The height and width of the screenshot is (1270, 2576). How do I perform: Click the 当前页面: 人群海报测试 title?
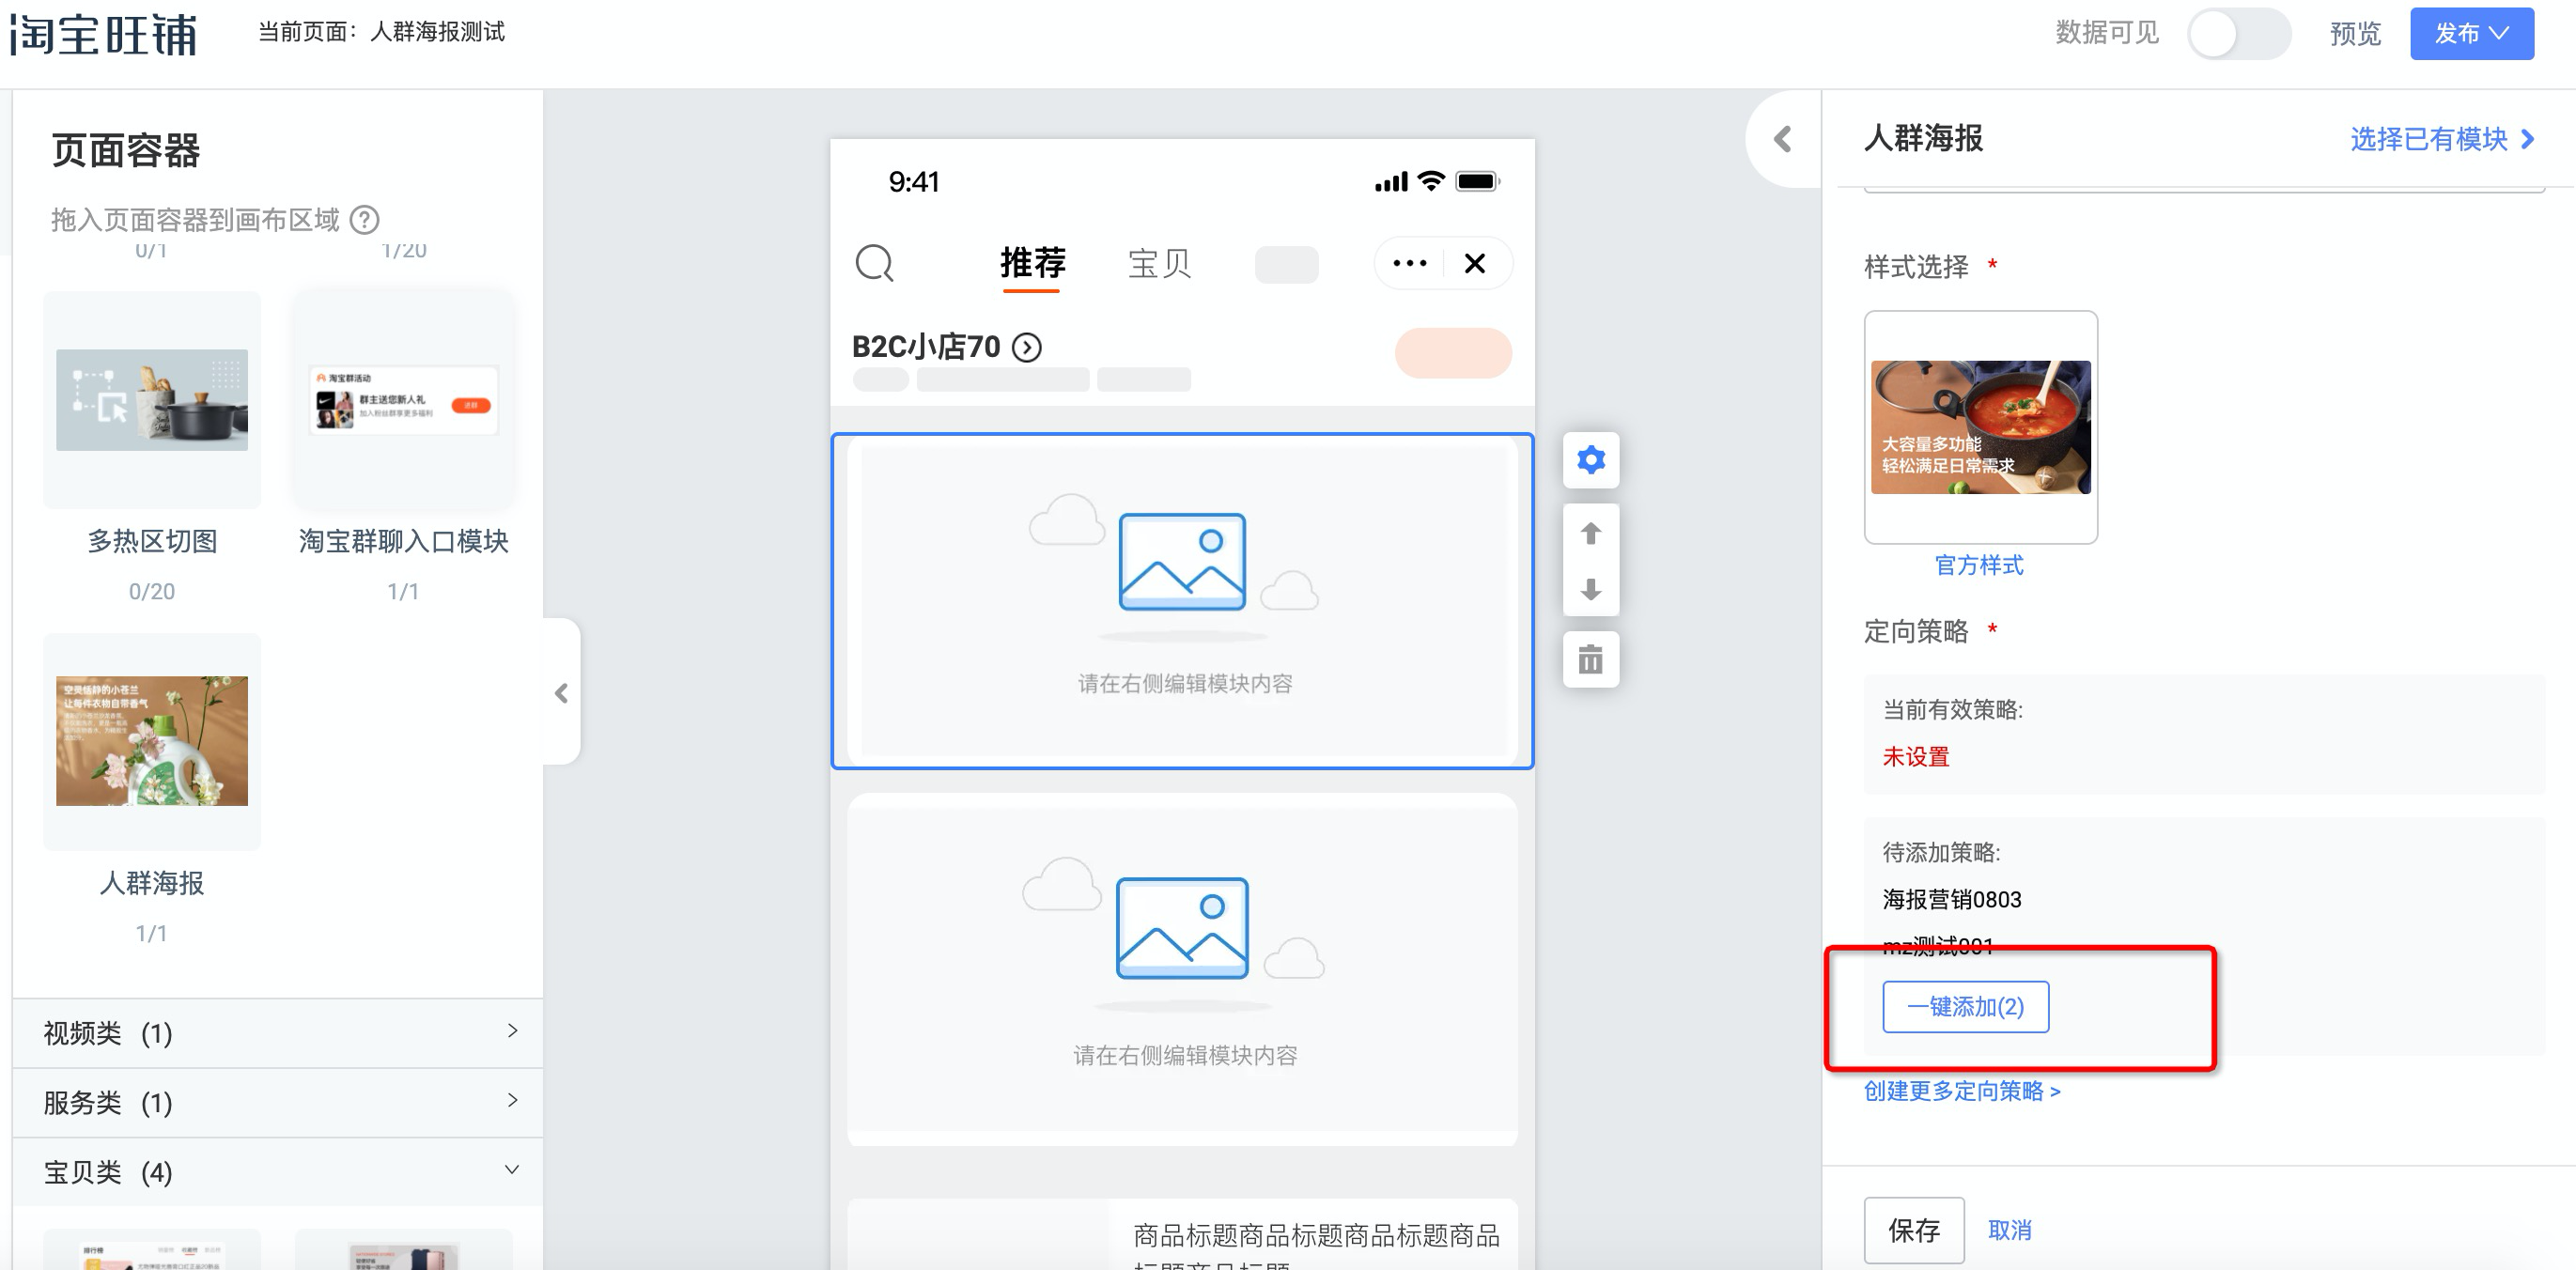381,32
